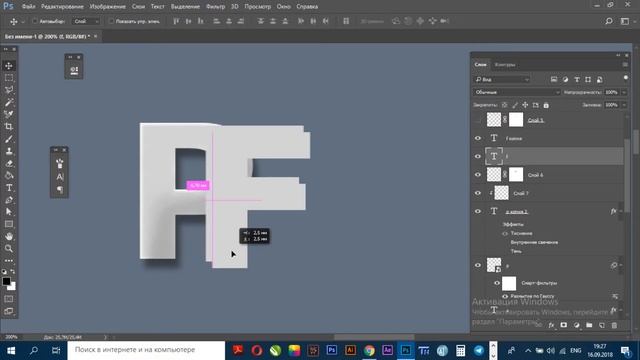Select the Horizontal Type tool
640x360 pixels.
pyautogui.click(x=9, y=188)
